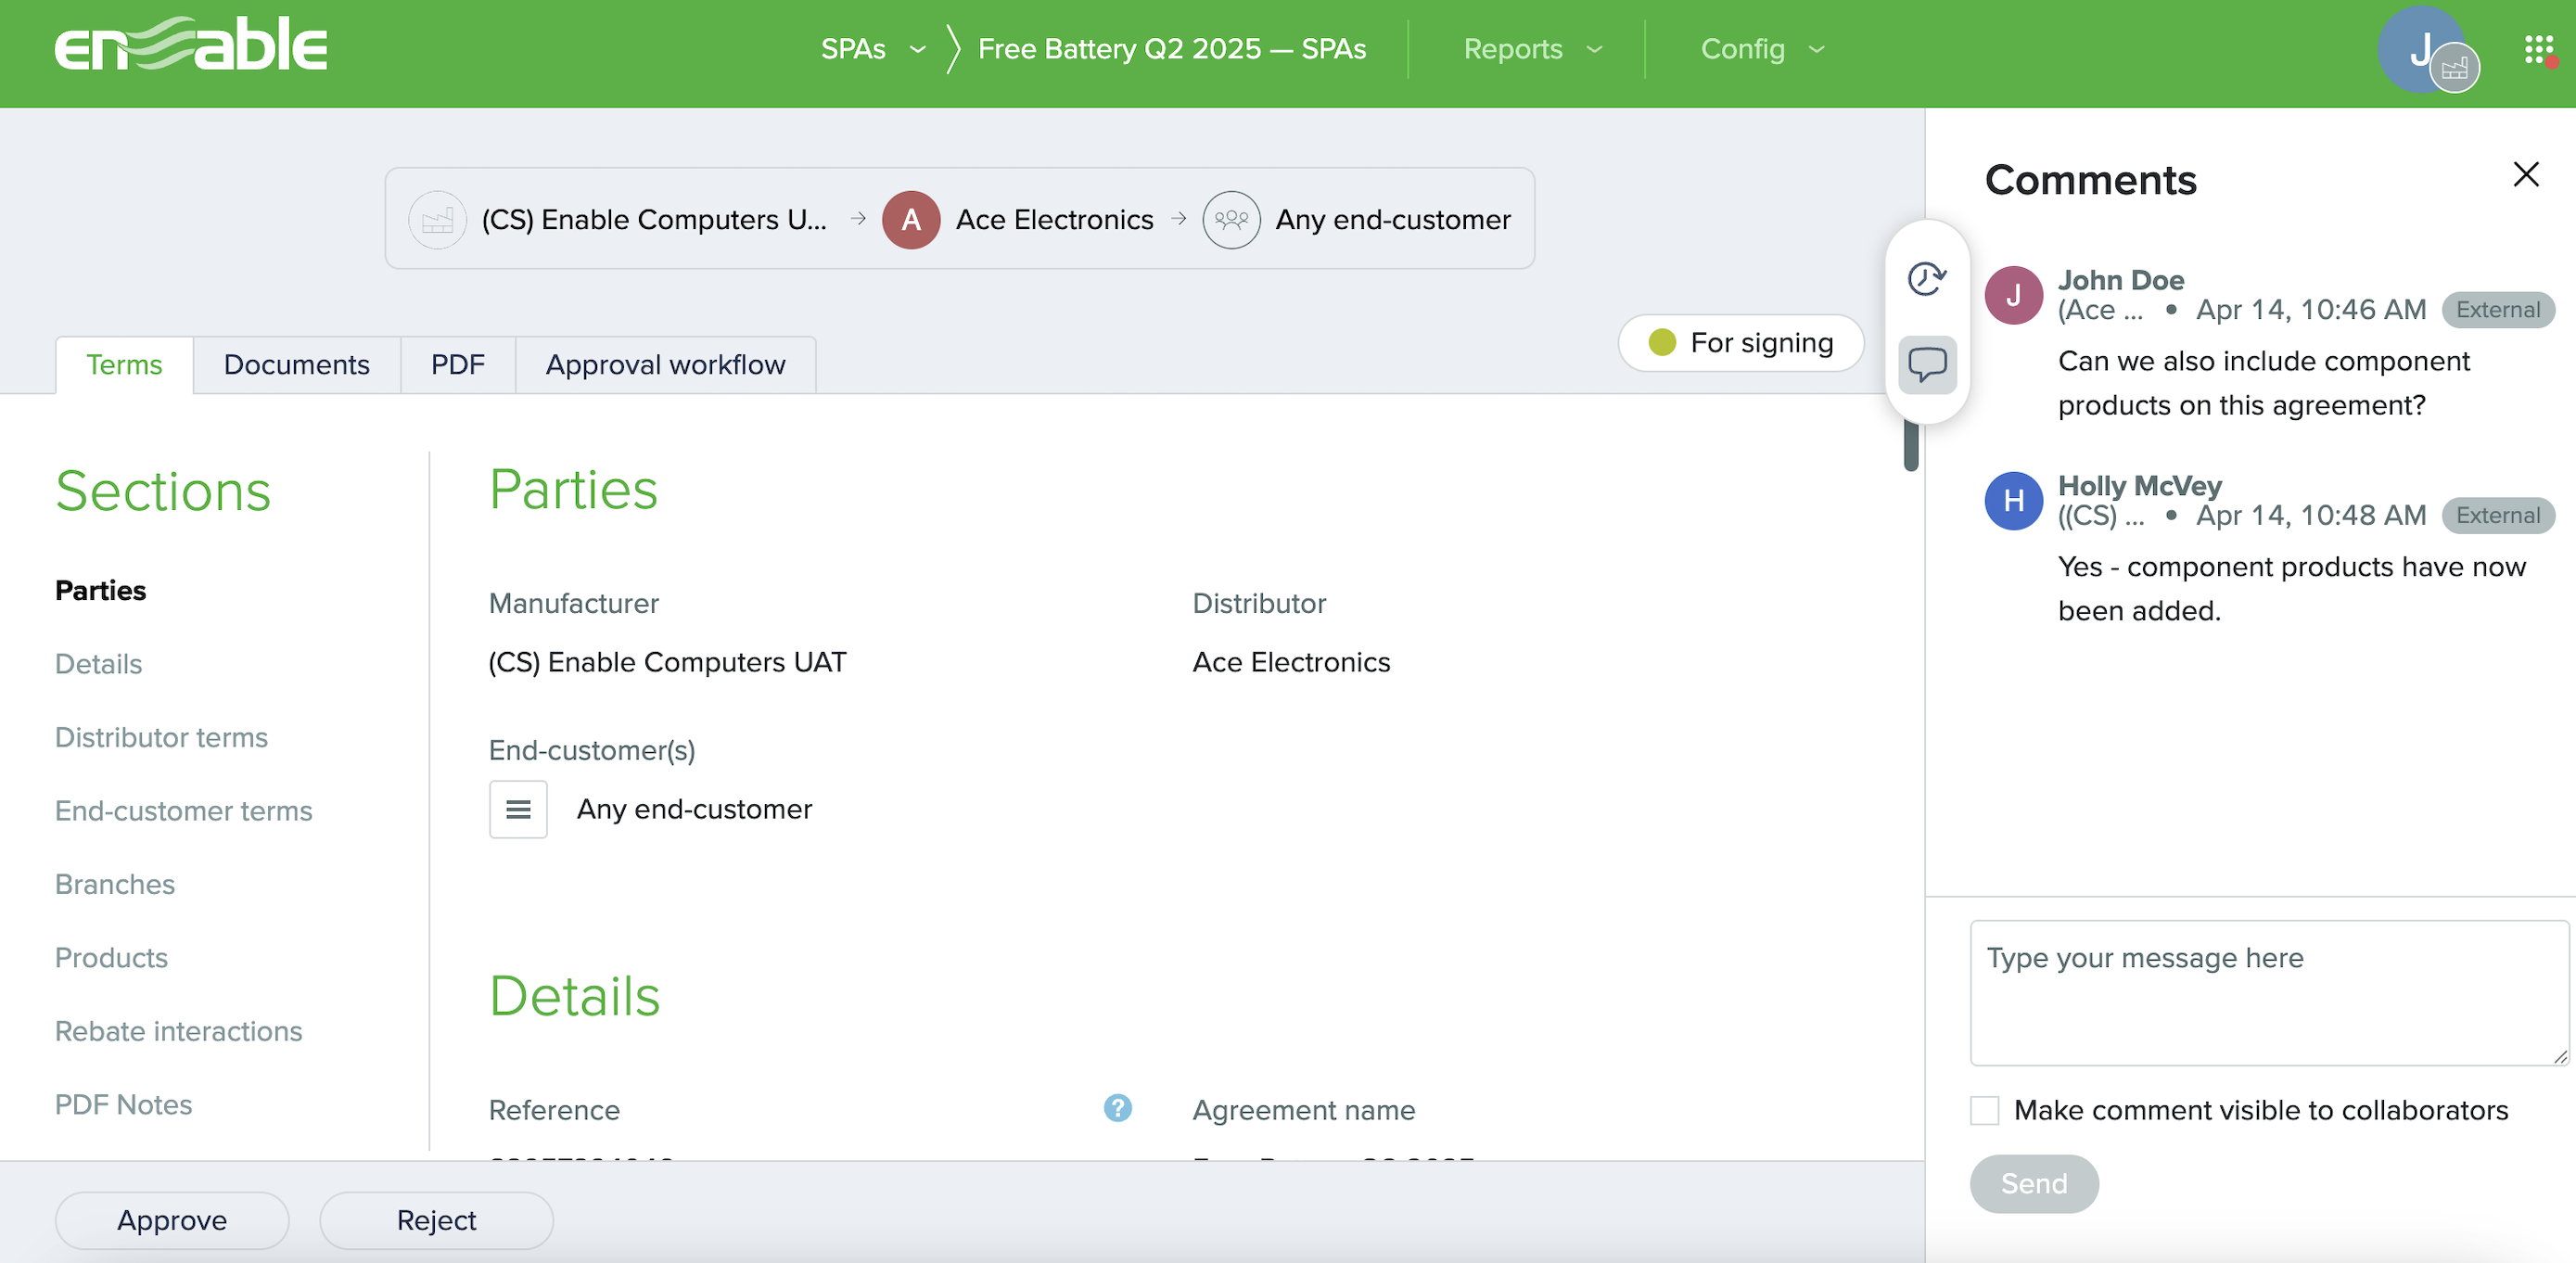Click John Doe's avatar in comments

click(2013, 295)
